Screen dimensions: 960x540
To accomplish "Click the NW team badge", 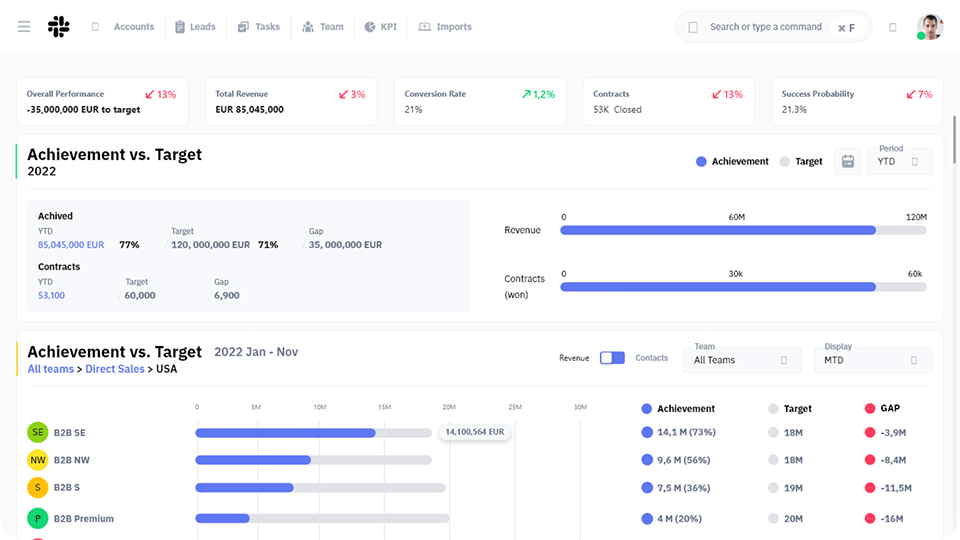I will 37,460.
